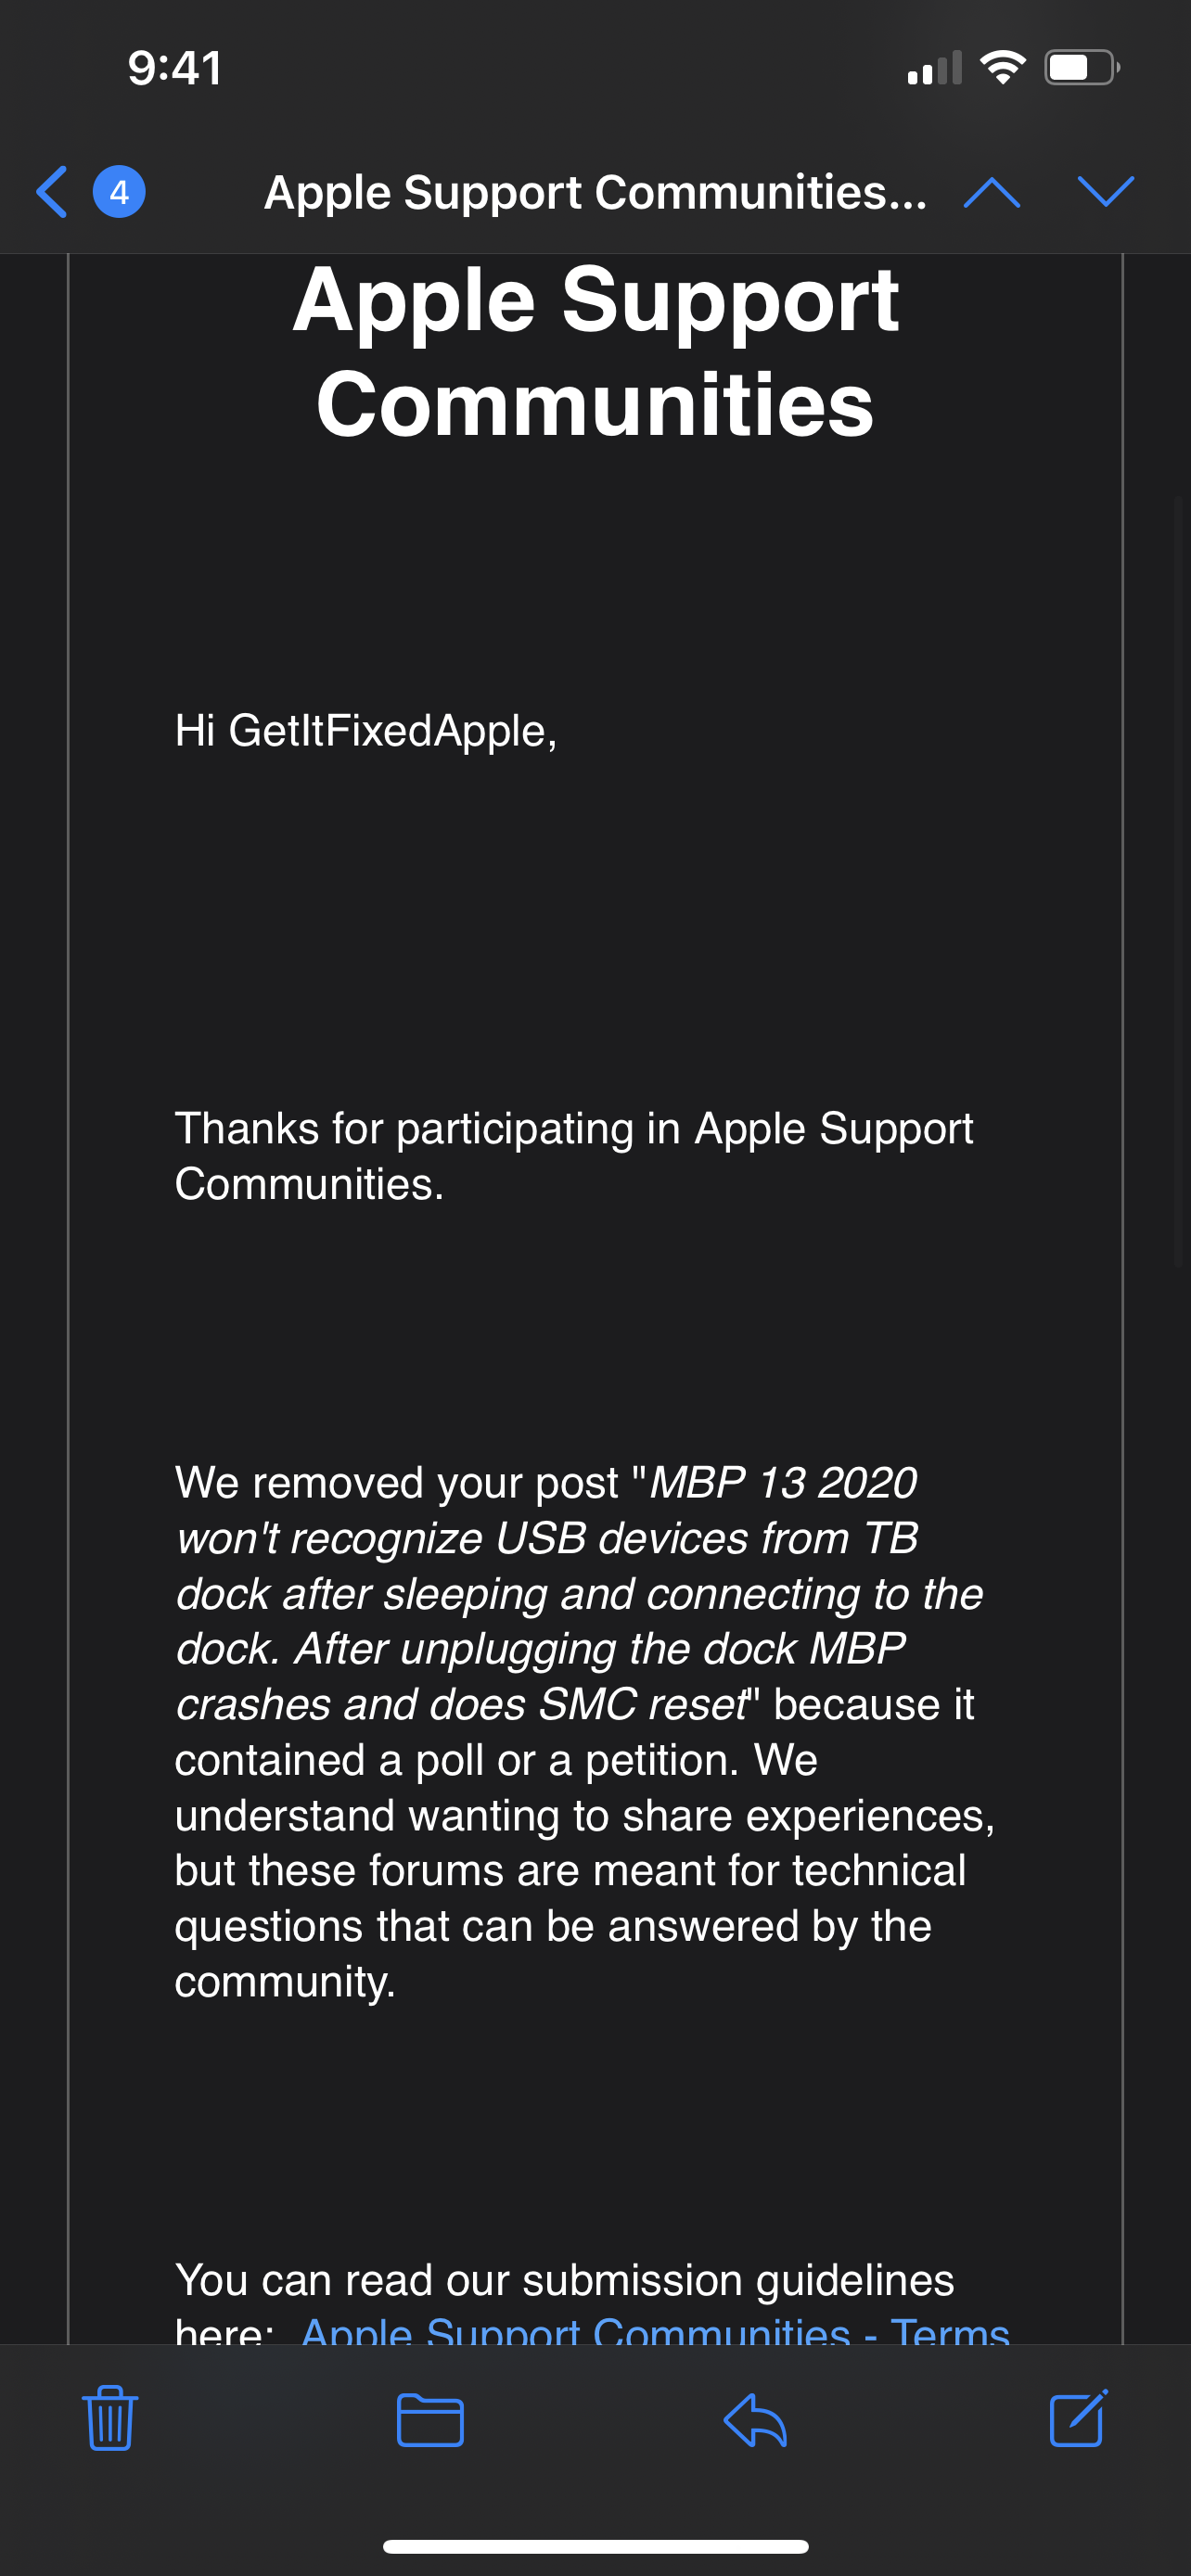Tap the unread count badge showing 4
This screenshot has height=2576, width=1191.
point(119,191)
